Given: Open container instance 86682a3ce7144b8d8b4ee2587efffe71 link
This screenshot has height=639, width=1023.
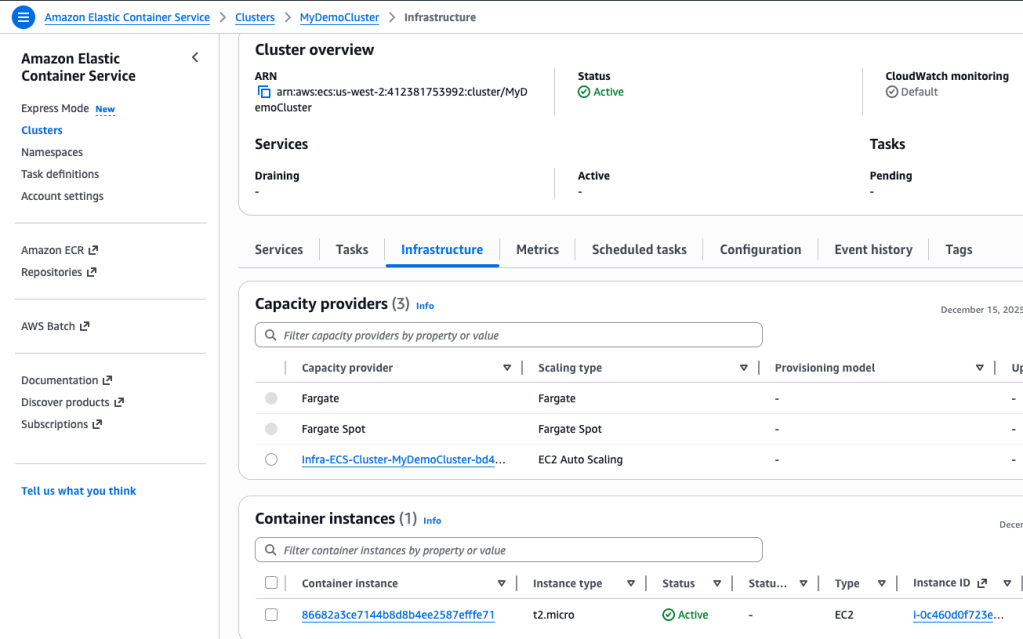Looking at the screenshot, I should [x=398, y=615].
